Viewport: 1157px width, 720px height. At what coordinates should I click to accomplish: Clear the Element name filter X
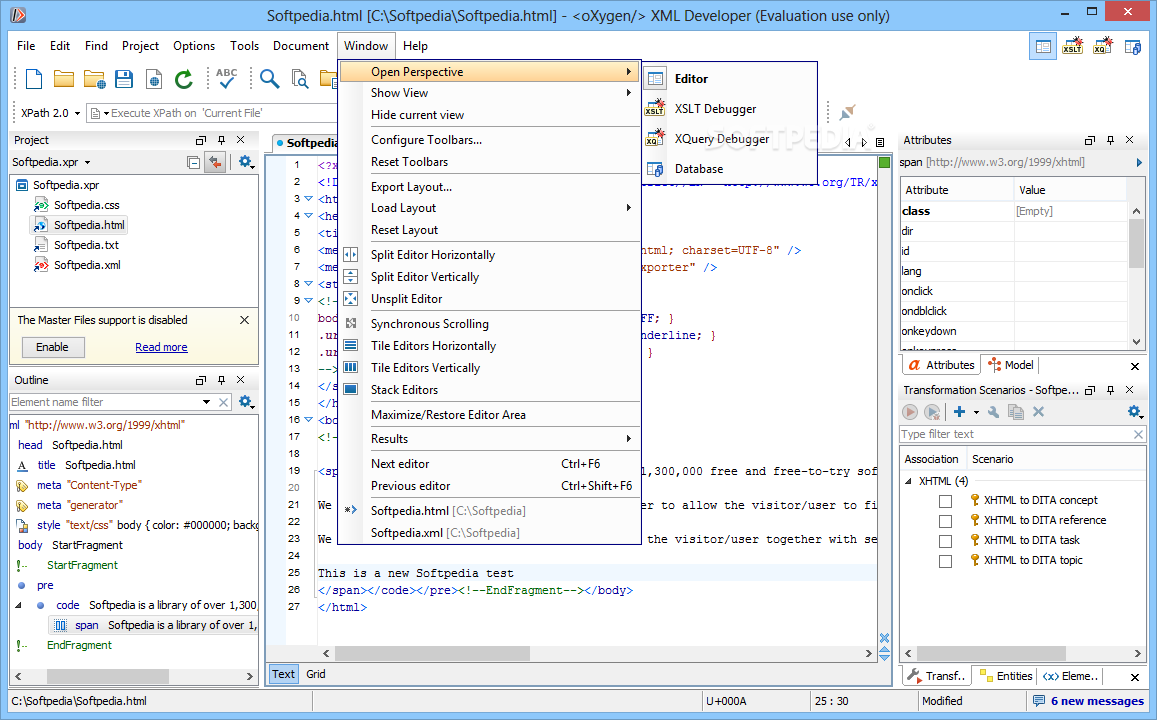click(x=224, y=402)
